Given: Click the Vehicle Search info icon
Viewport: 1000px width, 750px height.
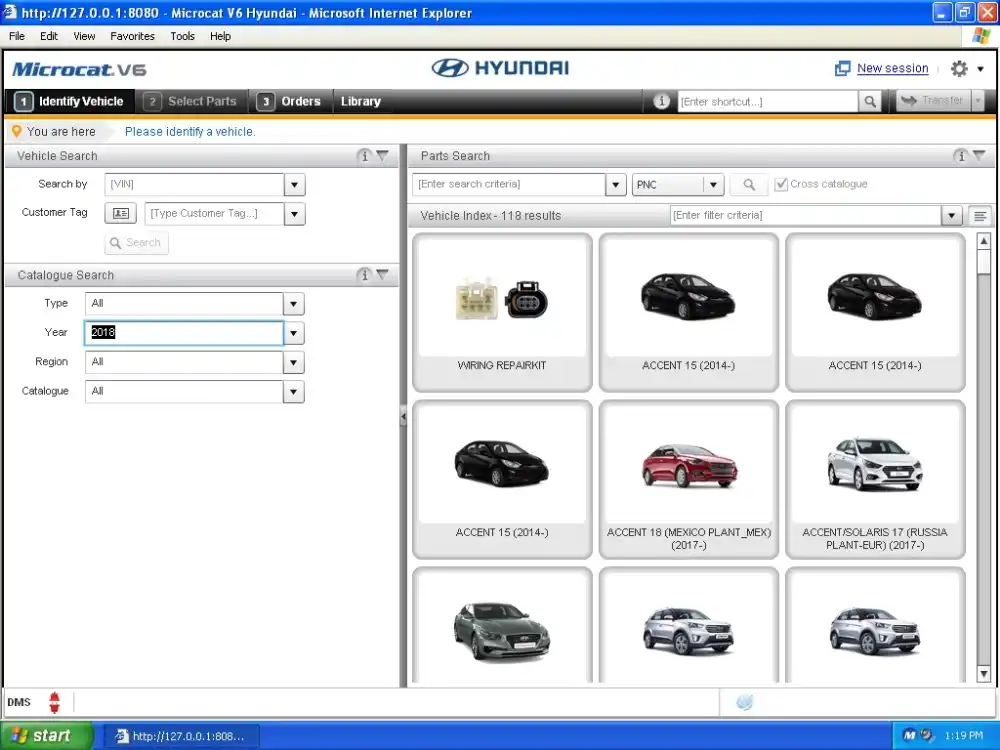Looking at the screenshot, I should pos(364,156).
